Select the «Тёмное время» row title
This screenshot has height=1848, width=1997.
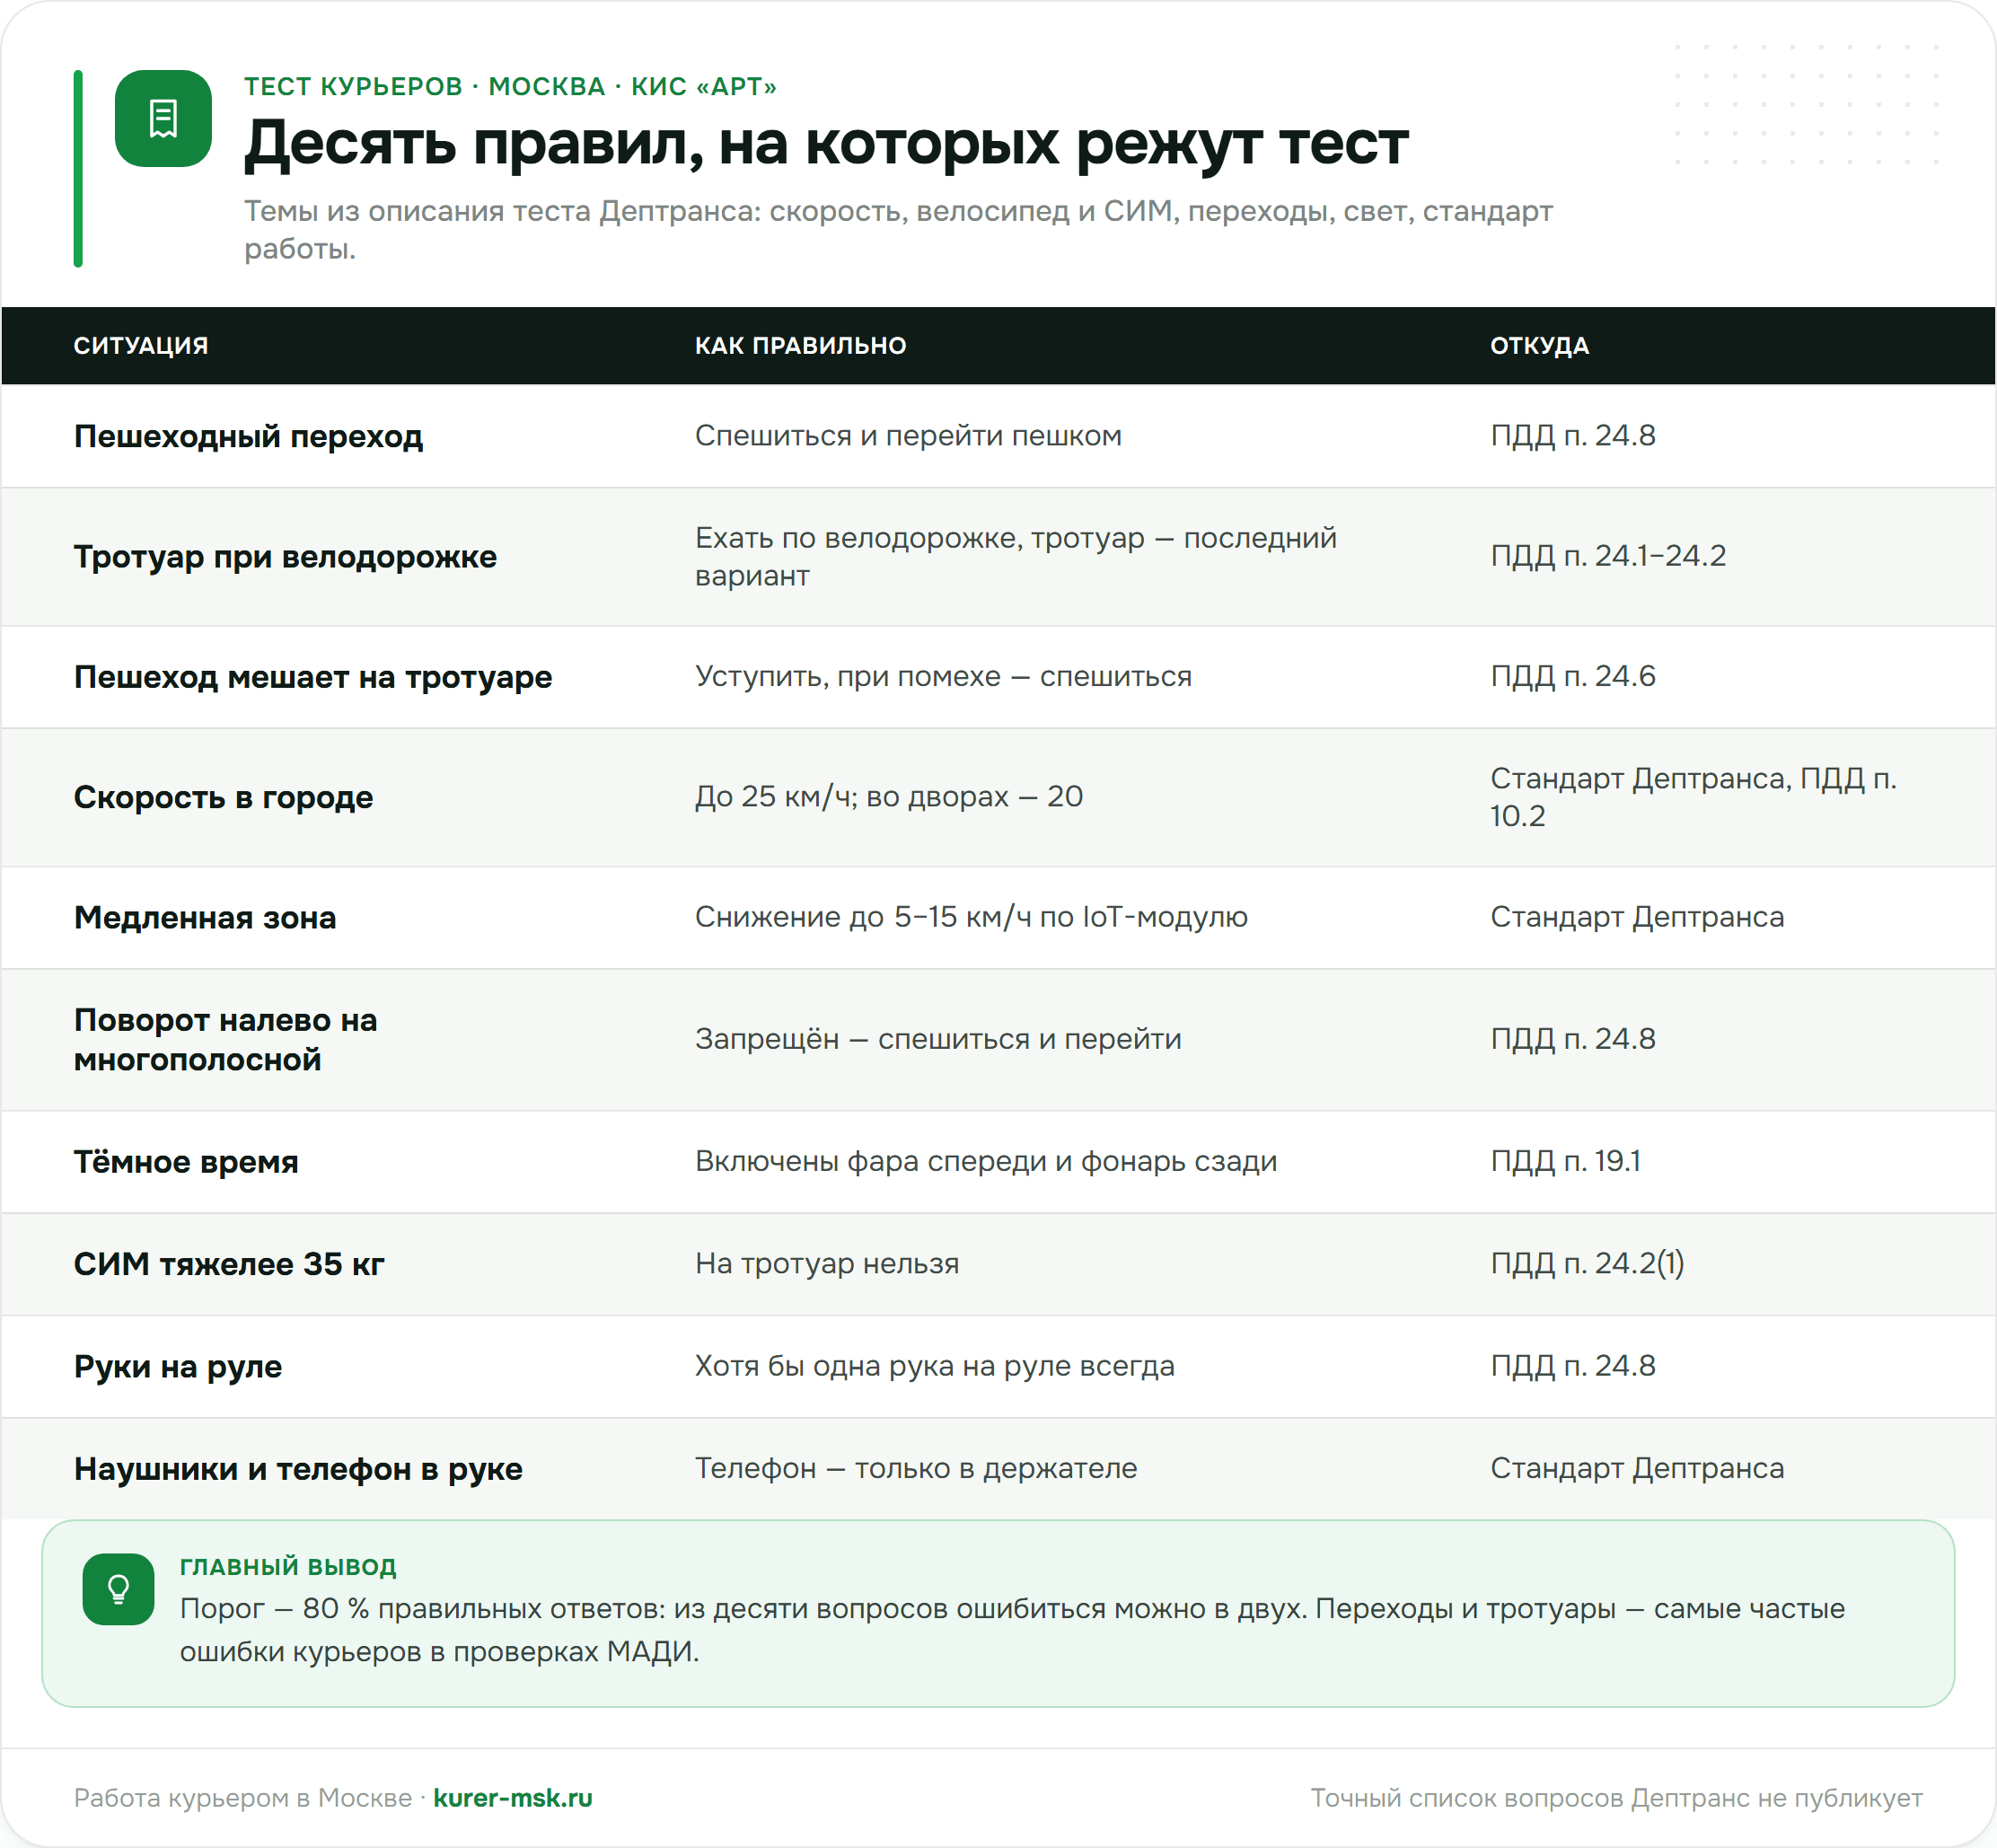tap(186, 1162)
